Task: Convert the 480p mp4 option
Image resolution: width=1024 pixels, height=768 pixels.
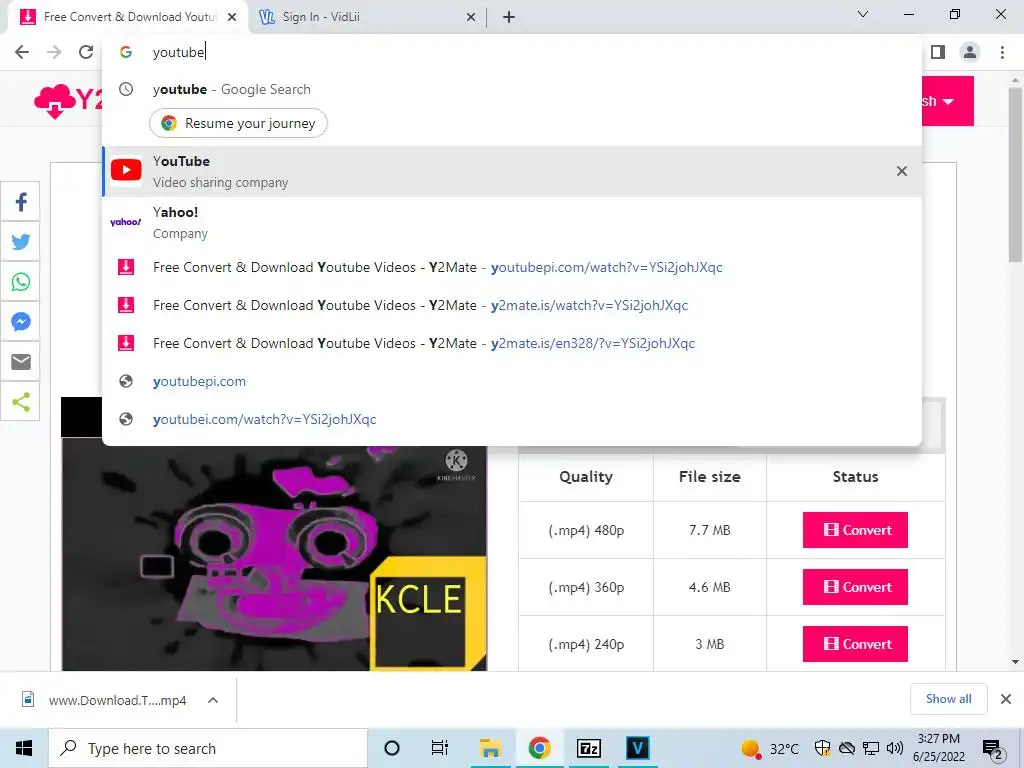Action: point(855,530)
